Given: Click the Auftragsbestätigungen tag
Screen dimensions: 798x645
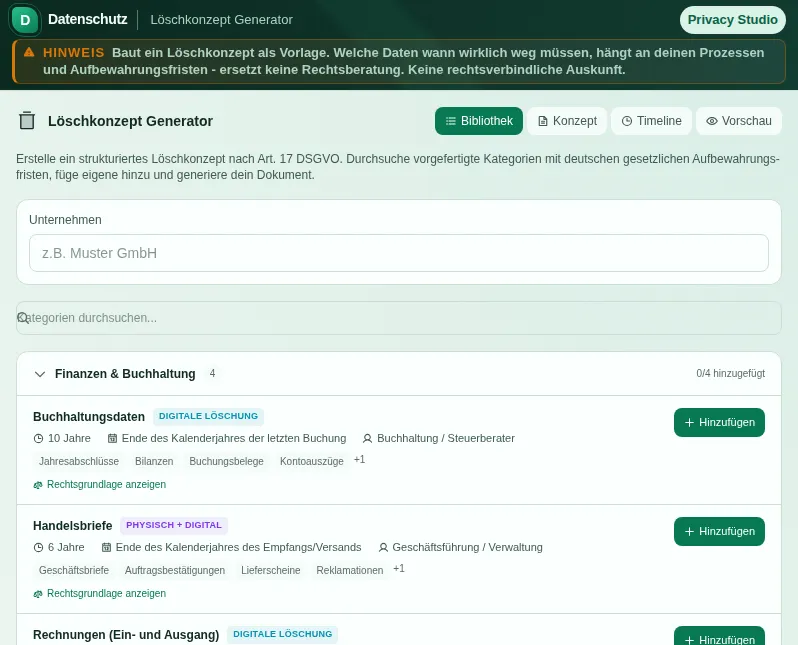Looking at the screenshot, I should pos(175,570).
